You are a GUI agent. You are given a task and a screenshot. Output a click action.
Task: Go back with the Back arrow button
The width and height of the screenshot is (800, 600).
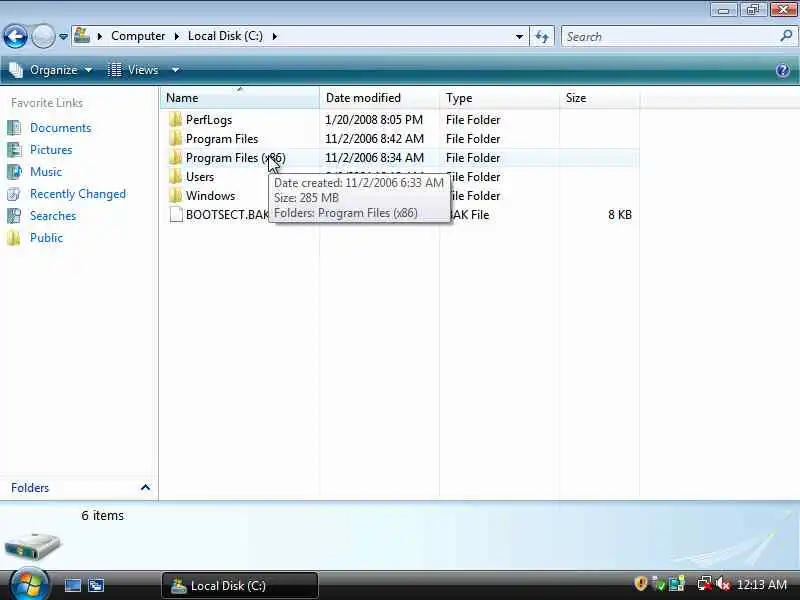point(15,36)
